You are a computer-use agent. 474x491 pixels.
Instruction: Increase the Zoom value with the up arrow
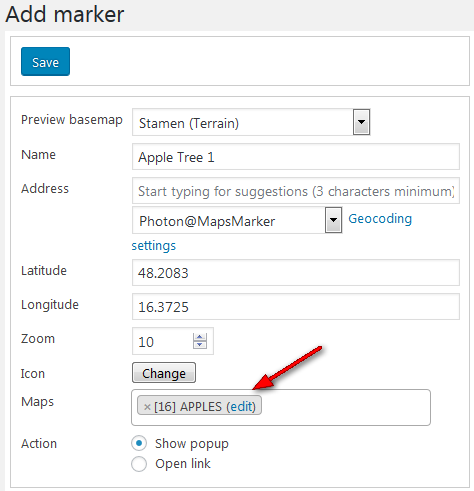coord(200,337)
